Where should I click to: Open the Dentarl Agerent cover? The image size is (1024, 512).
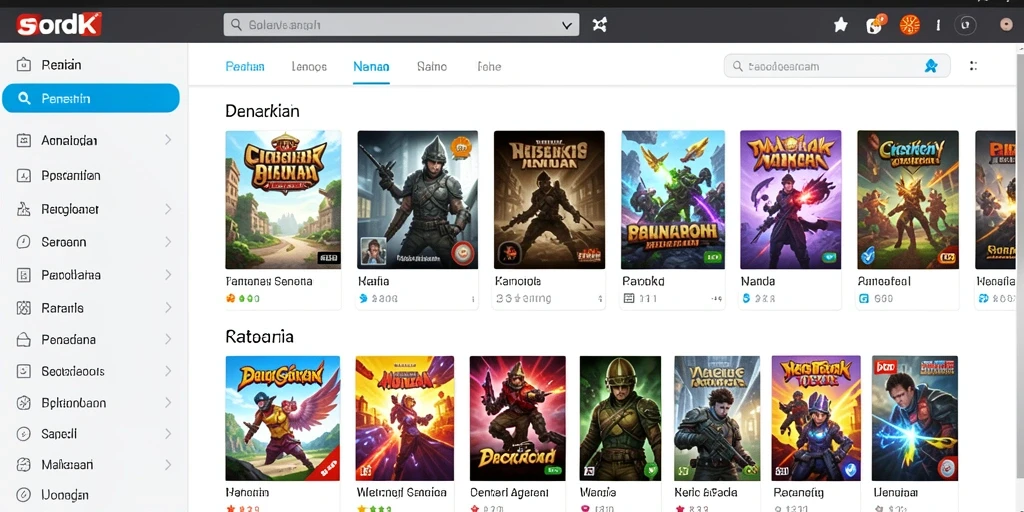click(518, 418)
